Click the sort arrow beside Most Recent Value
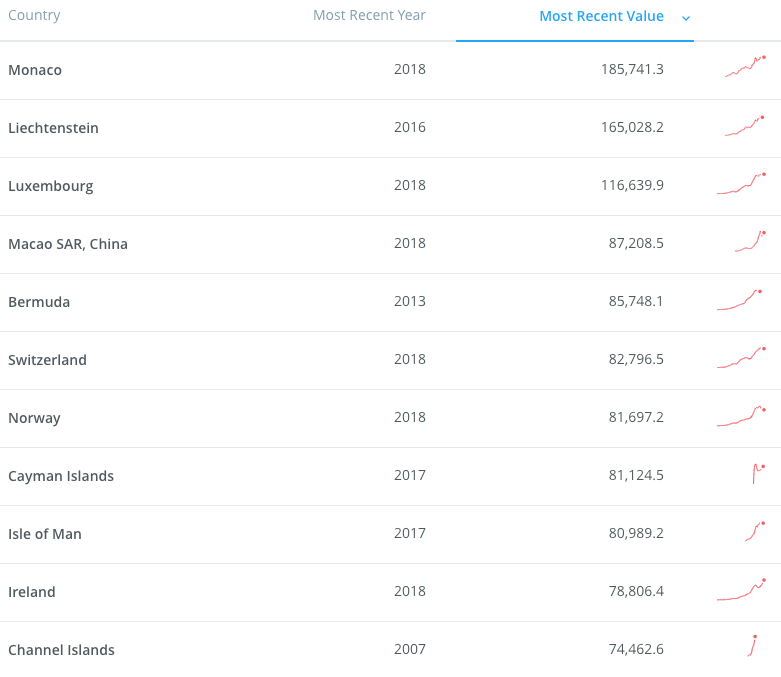Screen dimensions: 781x677 [x=686, y=17]
